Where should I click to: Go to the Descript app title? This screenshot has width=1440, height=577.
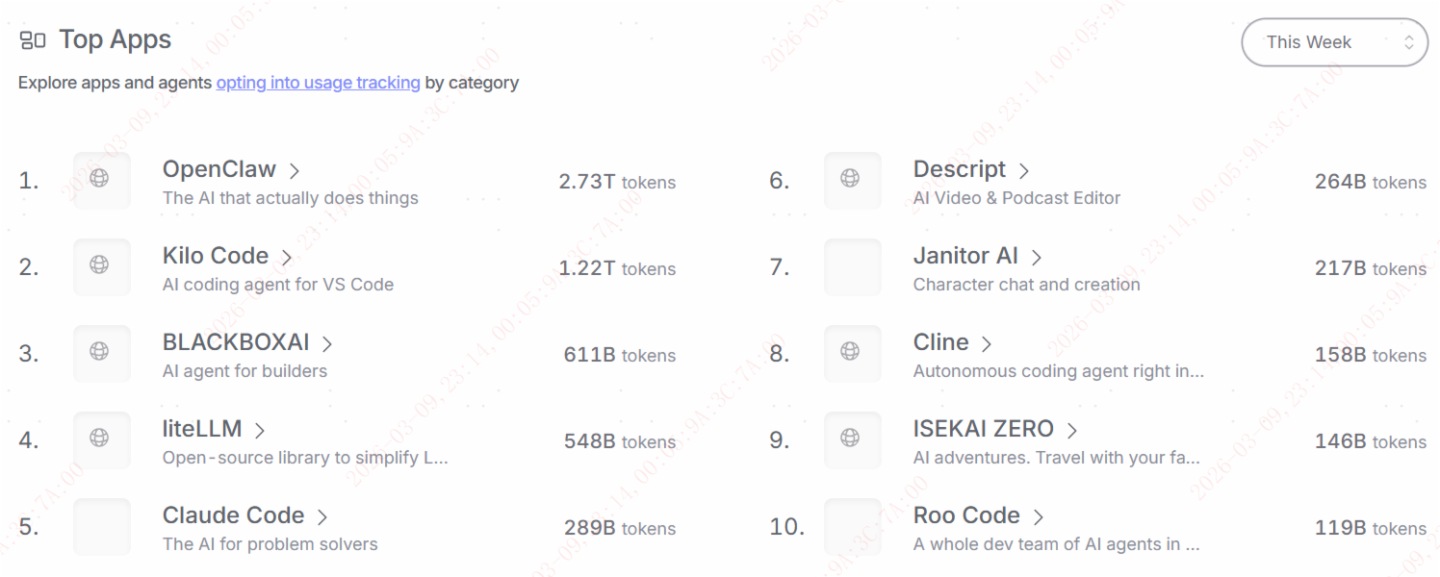959,170
